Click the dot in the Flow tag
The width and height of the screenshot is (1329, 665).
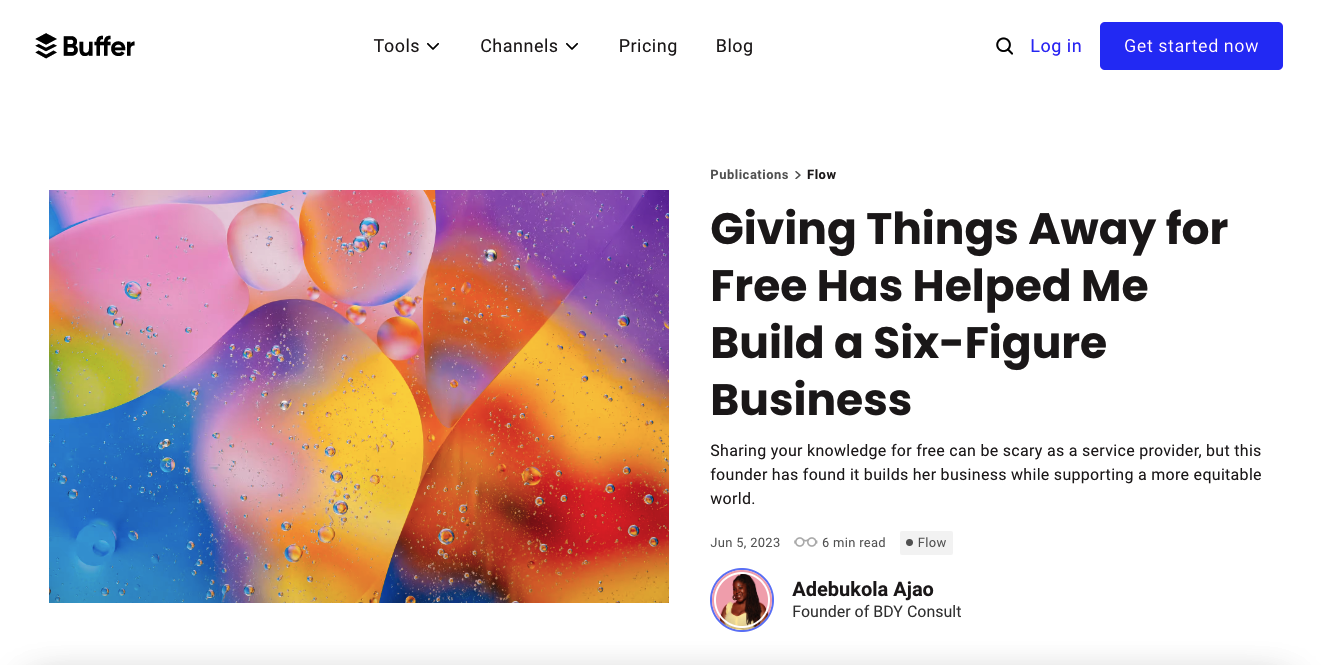click(909, 543)
